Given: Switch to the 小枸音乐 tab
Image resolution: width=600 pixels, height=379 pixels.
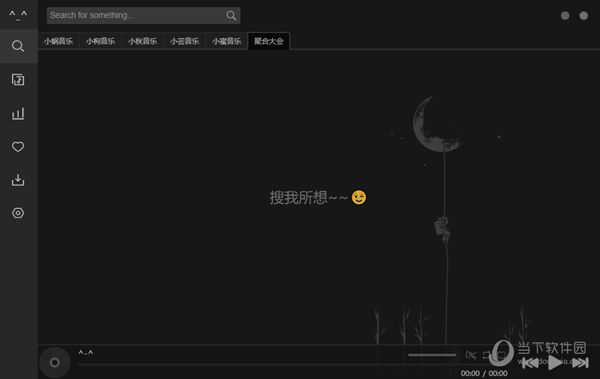Looking at the screenshot, I should [100, 41].
